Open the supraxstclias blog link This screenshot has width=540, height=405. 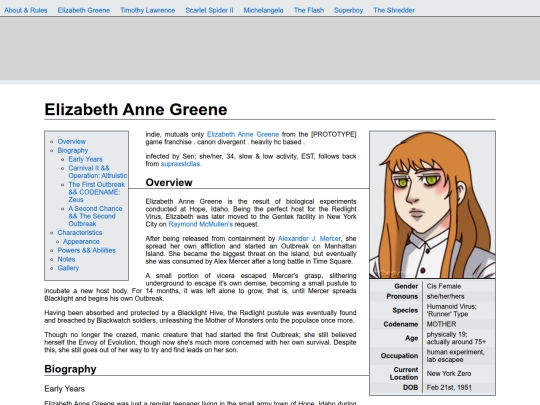[x=181, y=164]
